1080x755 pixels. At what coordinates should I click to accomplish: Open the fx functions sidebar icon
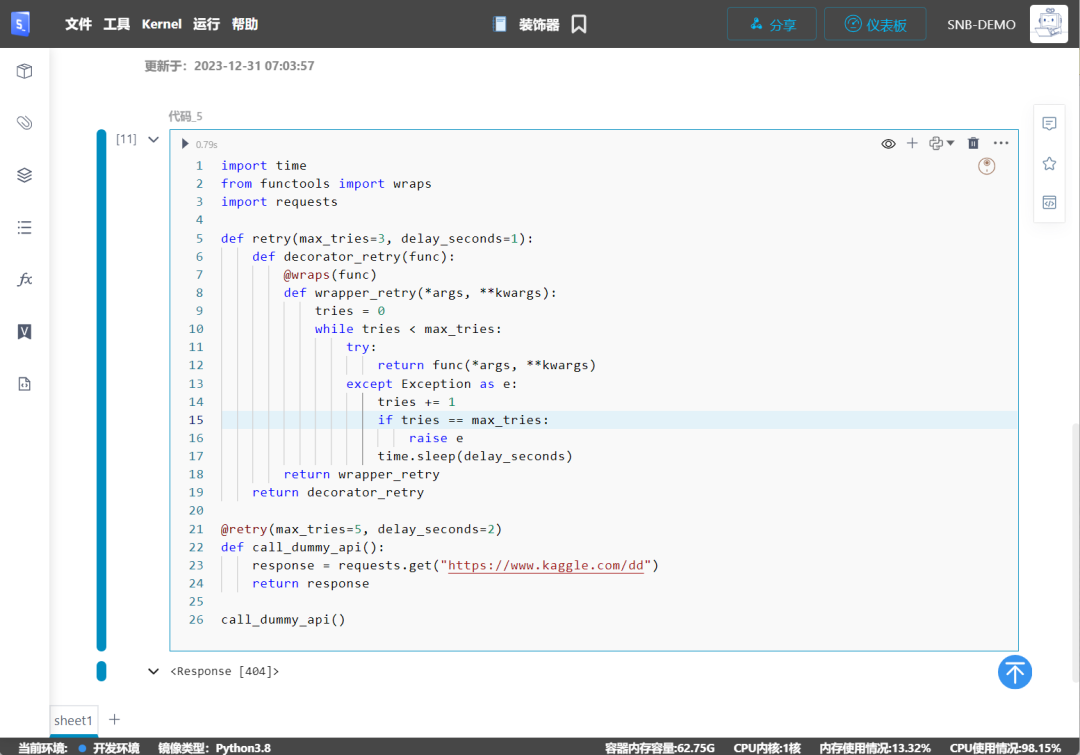click(x=24, y=279)
